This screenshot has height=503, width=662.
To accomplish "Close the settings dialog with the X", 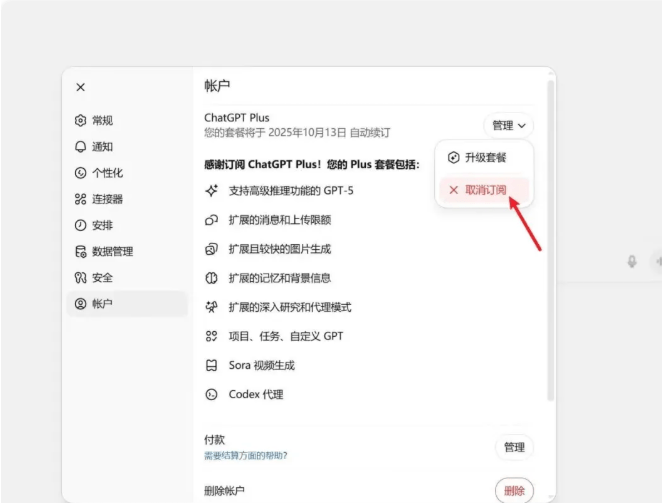I will coord(80,87).
